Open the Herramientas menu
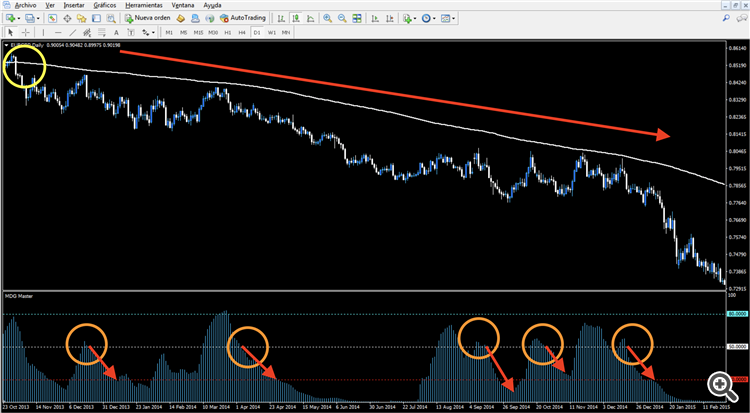The image size is (750, 413). (x=144, y=5)
